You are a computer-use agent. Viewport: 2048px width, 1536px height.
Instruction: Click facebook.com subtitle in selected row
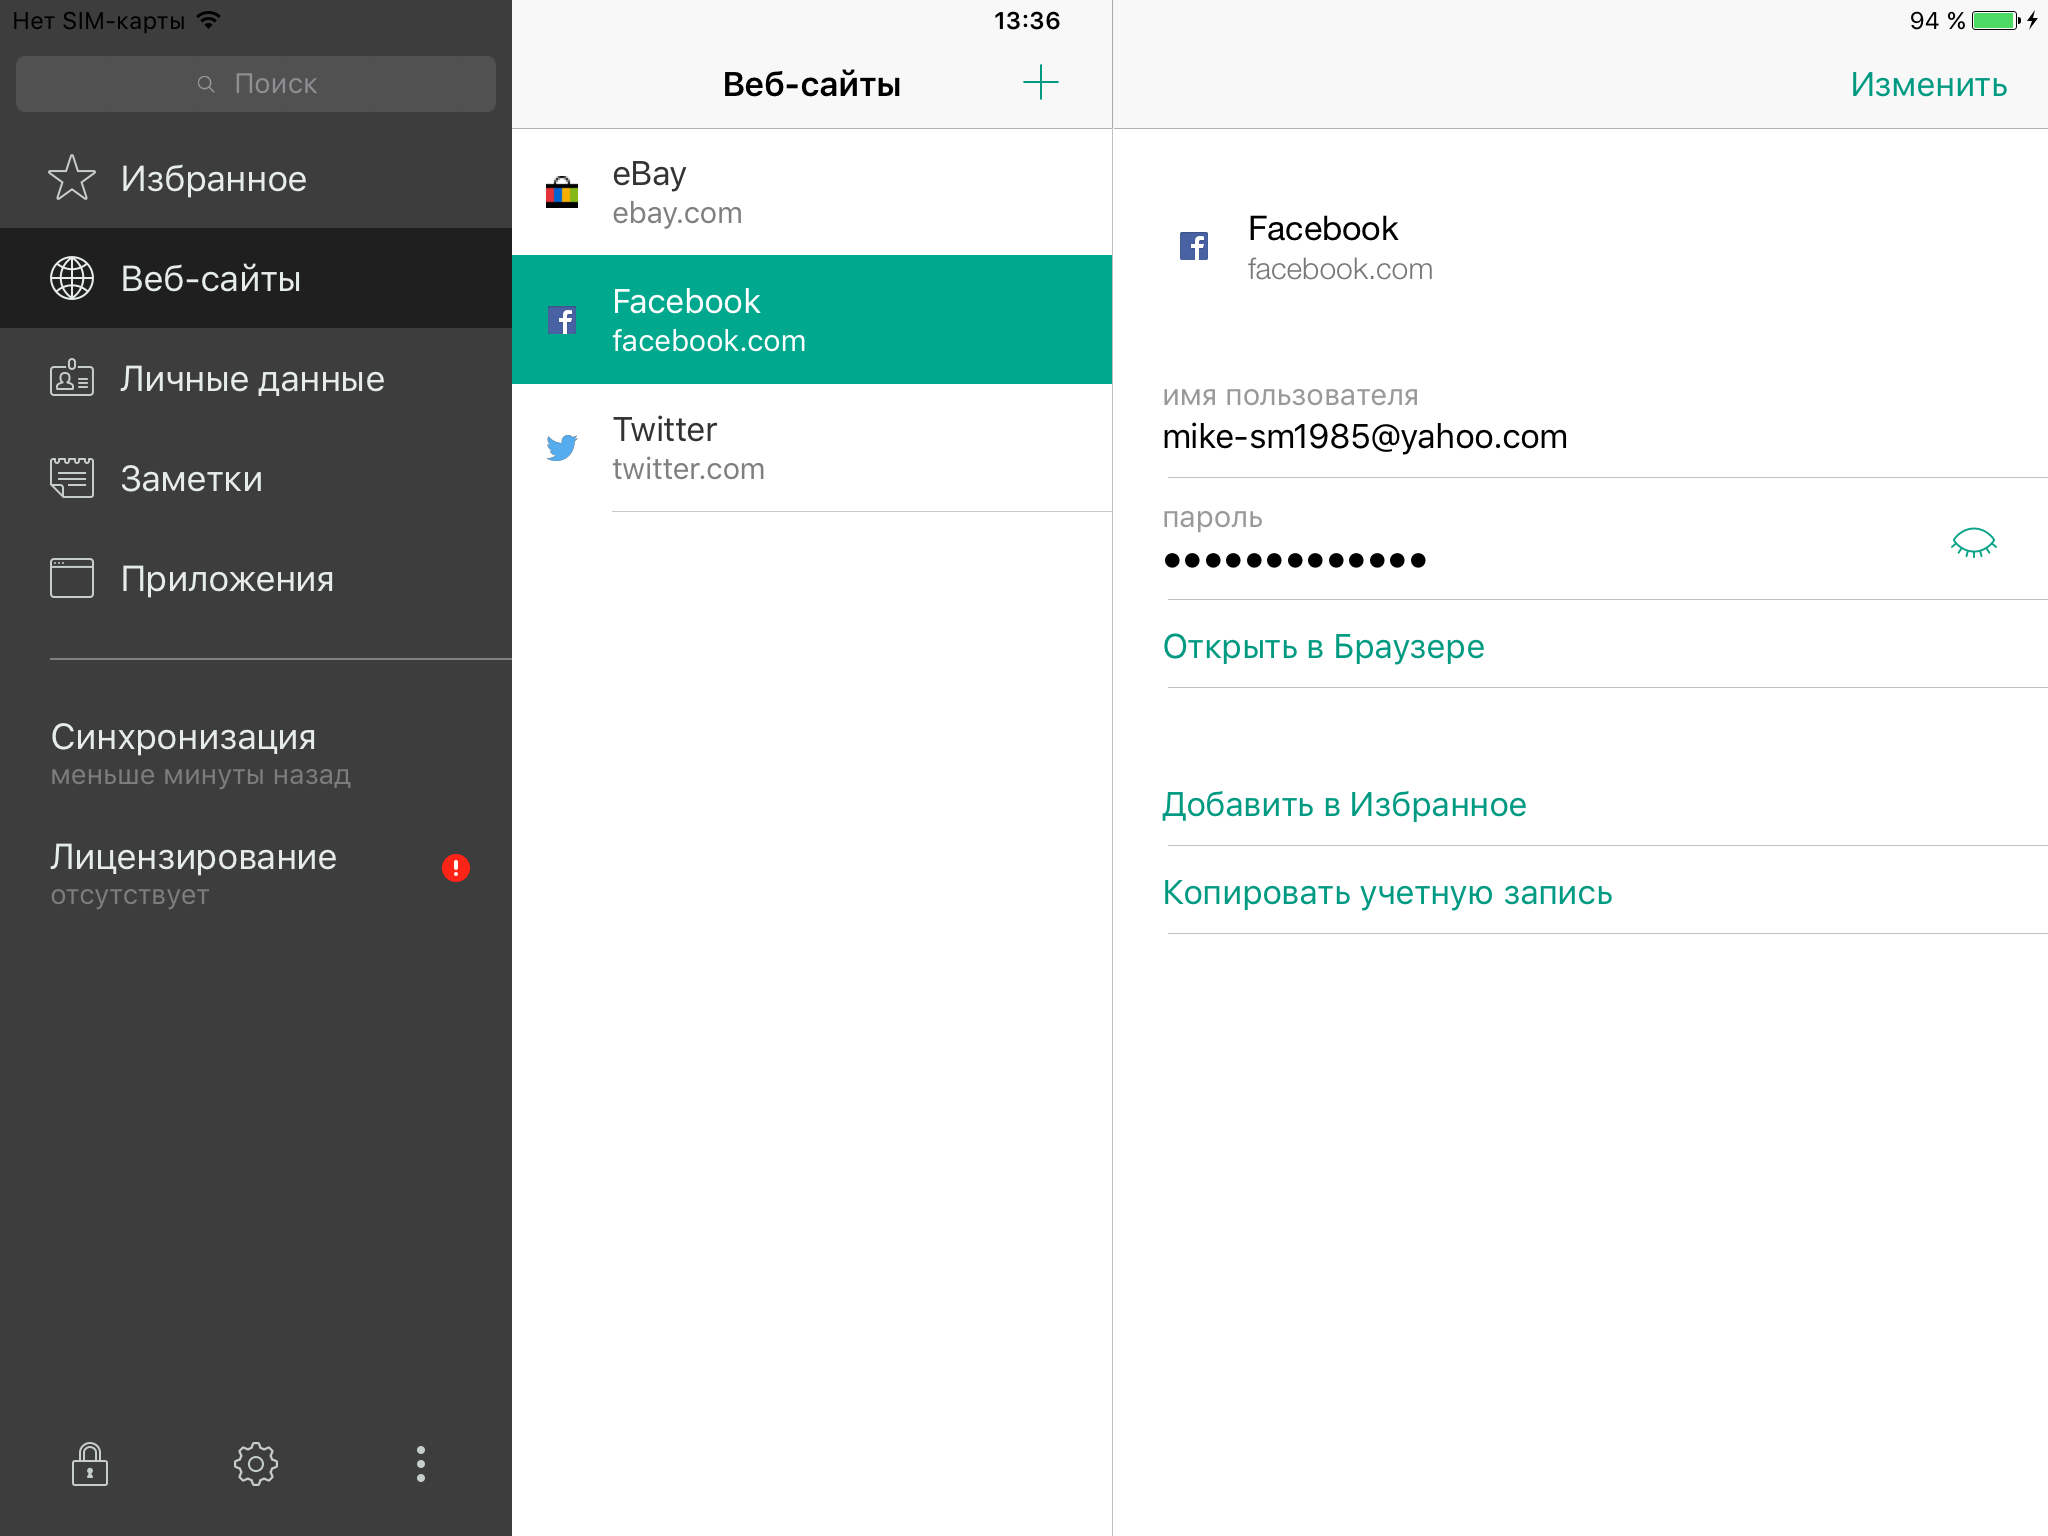coord(709,341)
